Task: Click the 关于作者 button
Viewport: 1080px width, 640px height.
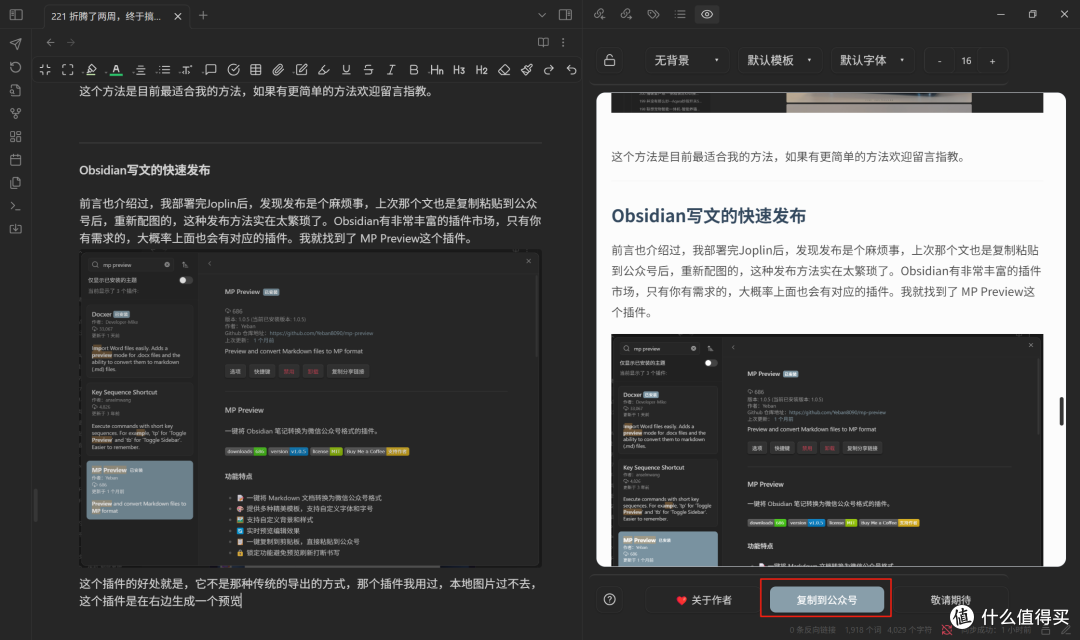Action: [x=704, y=600]
